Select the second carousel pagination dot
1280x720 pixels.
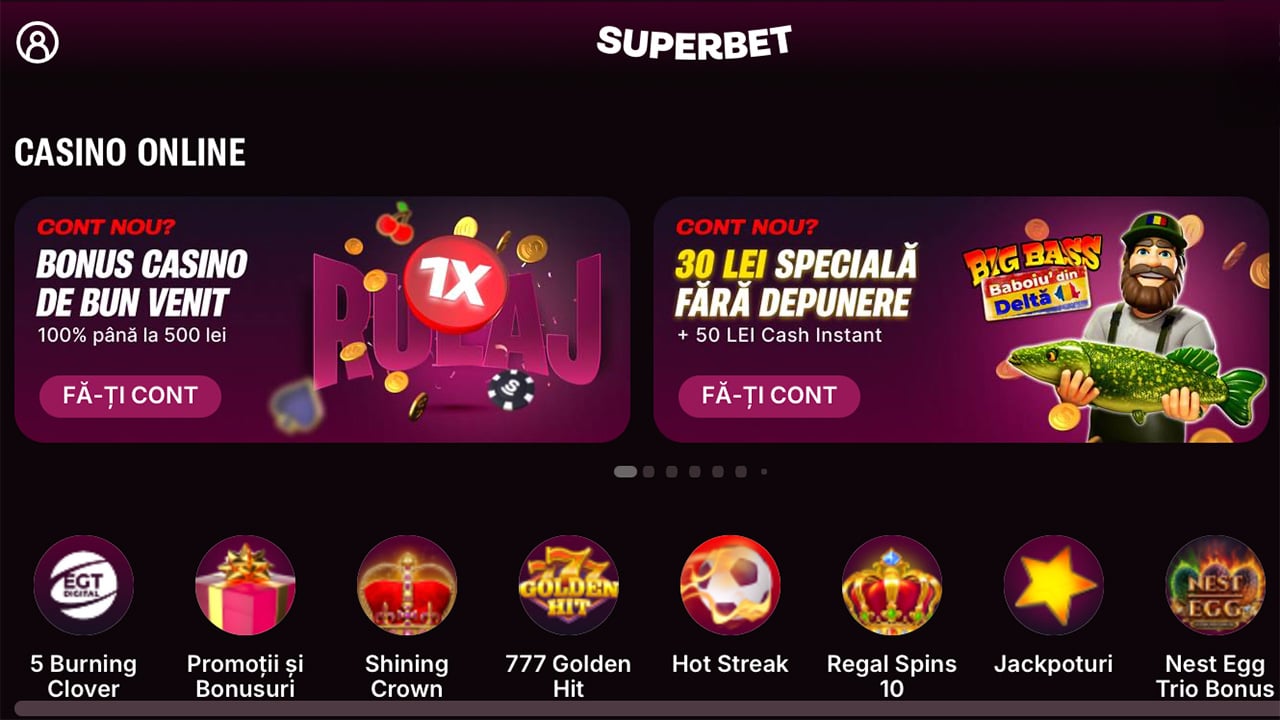pyautogui.click(x=649, y=472)
